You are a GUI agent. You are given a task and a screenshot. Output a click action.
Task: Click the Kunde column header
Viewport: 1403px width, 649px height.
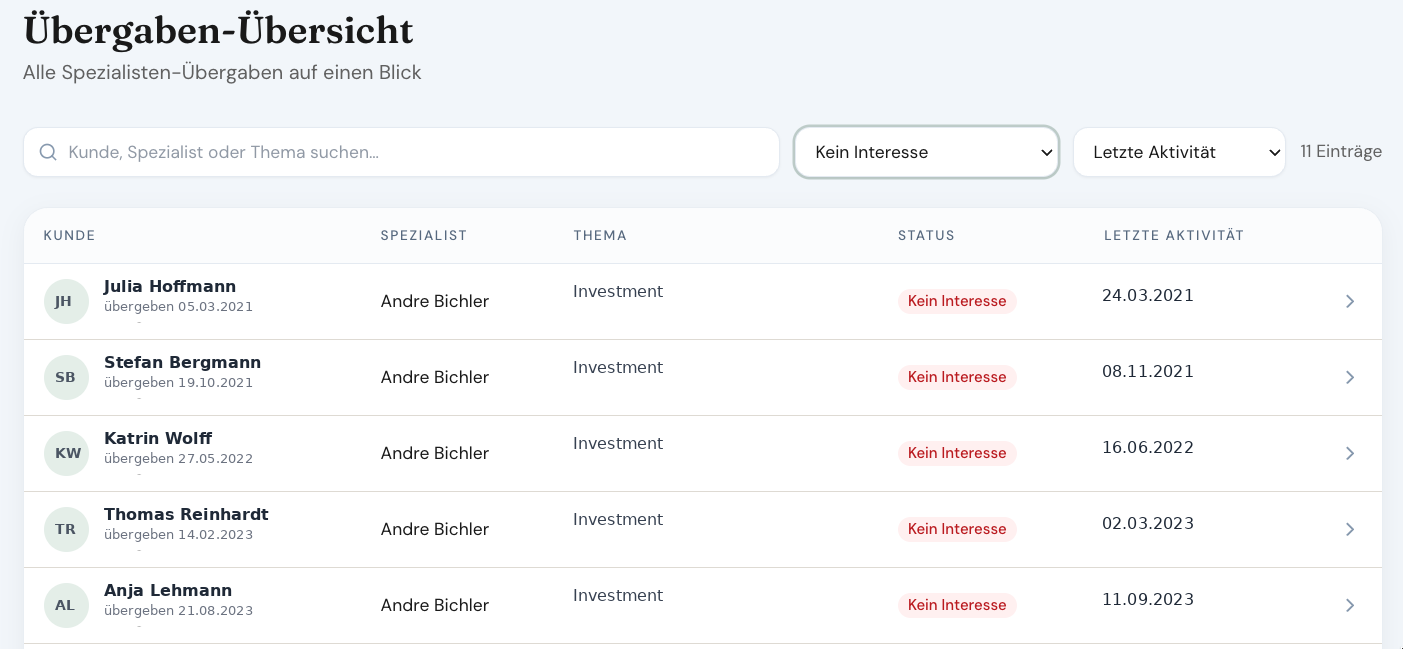69,236
